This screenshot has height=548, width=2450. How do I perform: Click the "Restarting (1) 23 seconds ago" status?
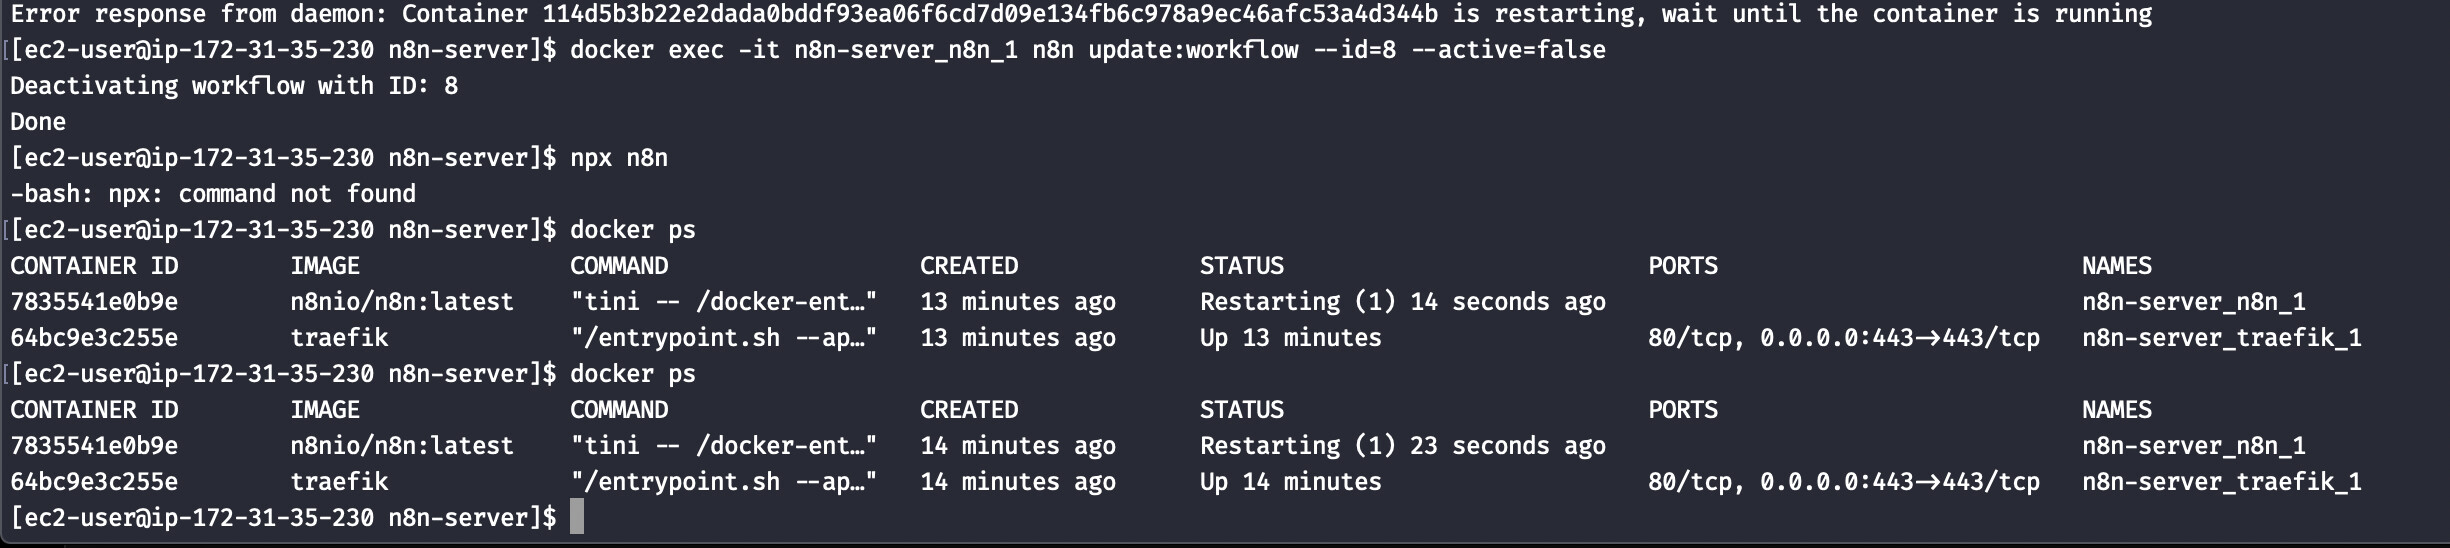pyautogui.click(x=1402, y=446)
